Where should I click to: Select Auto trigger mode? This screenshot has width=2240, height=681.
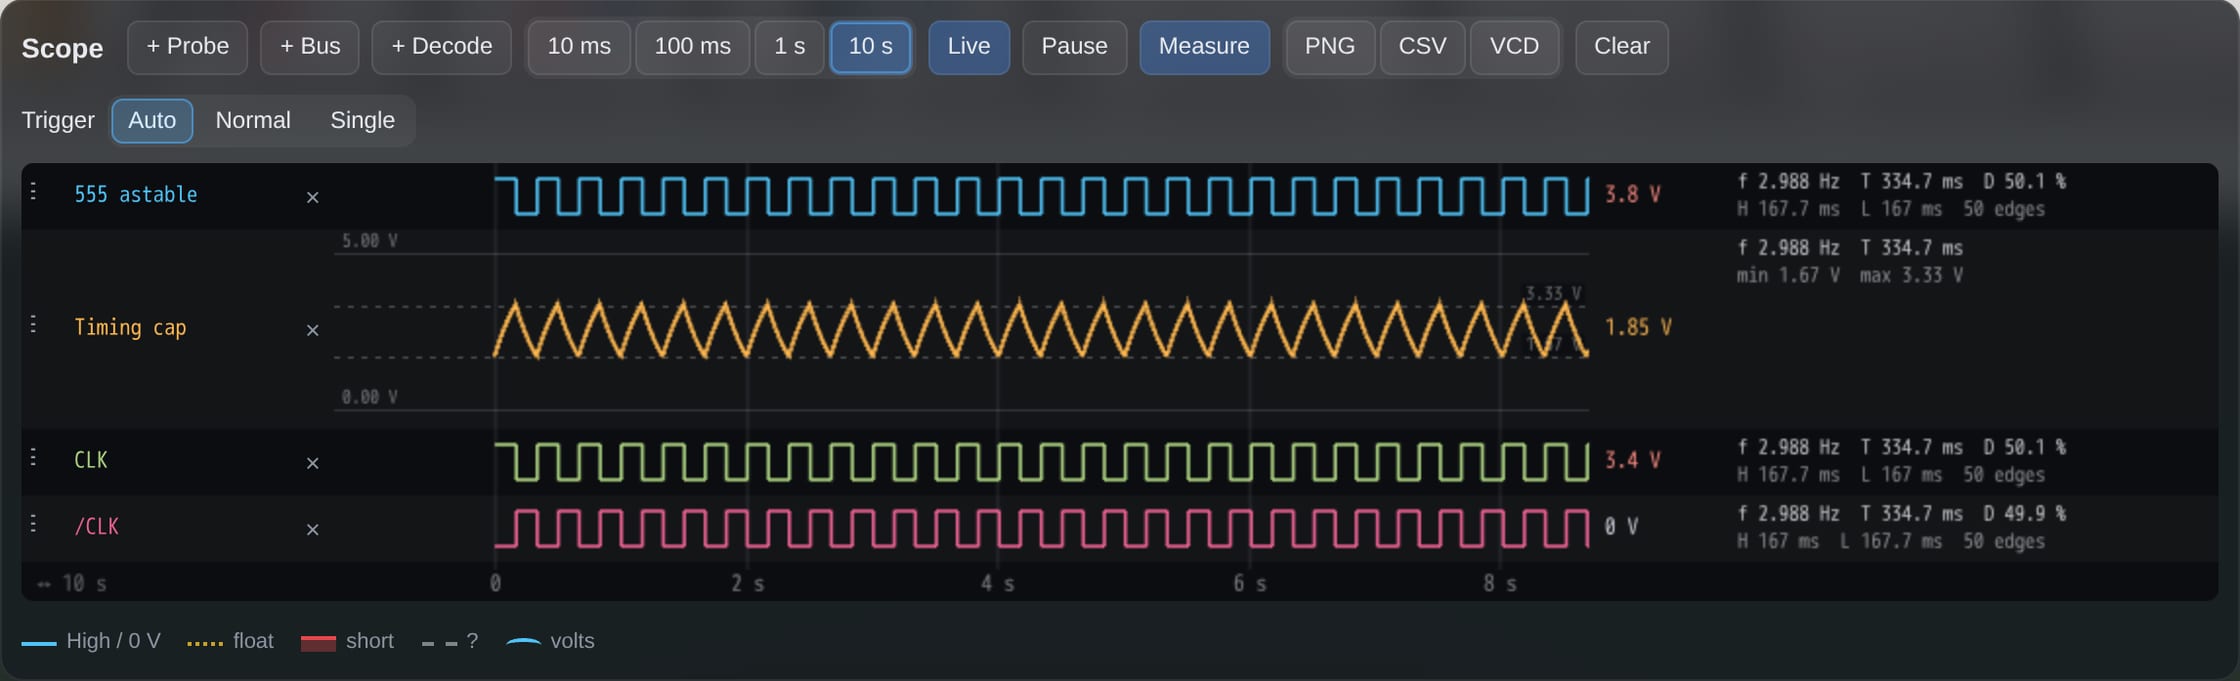point(152,120)
